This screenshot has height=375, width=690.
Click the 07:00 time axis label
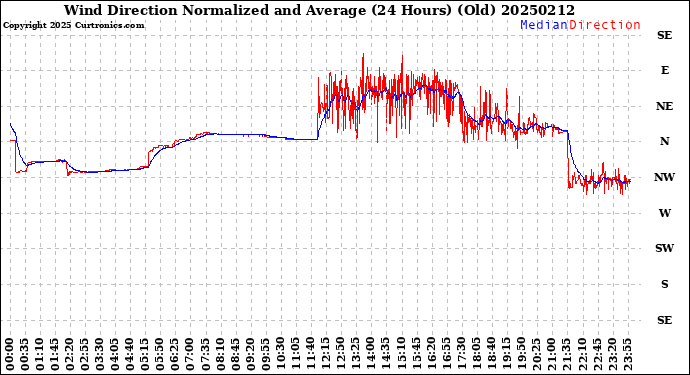190,355
